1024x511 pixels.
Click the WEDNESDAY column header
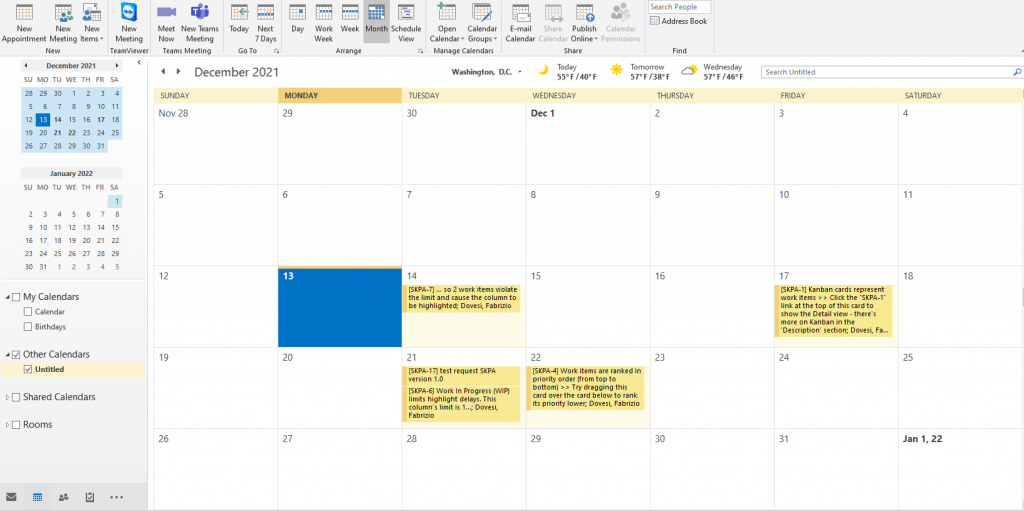(x=588, y=95)
